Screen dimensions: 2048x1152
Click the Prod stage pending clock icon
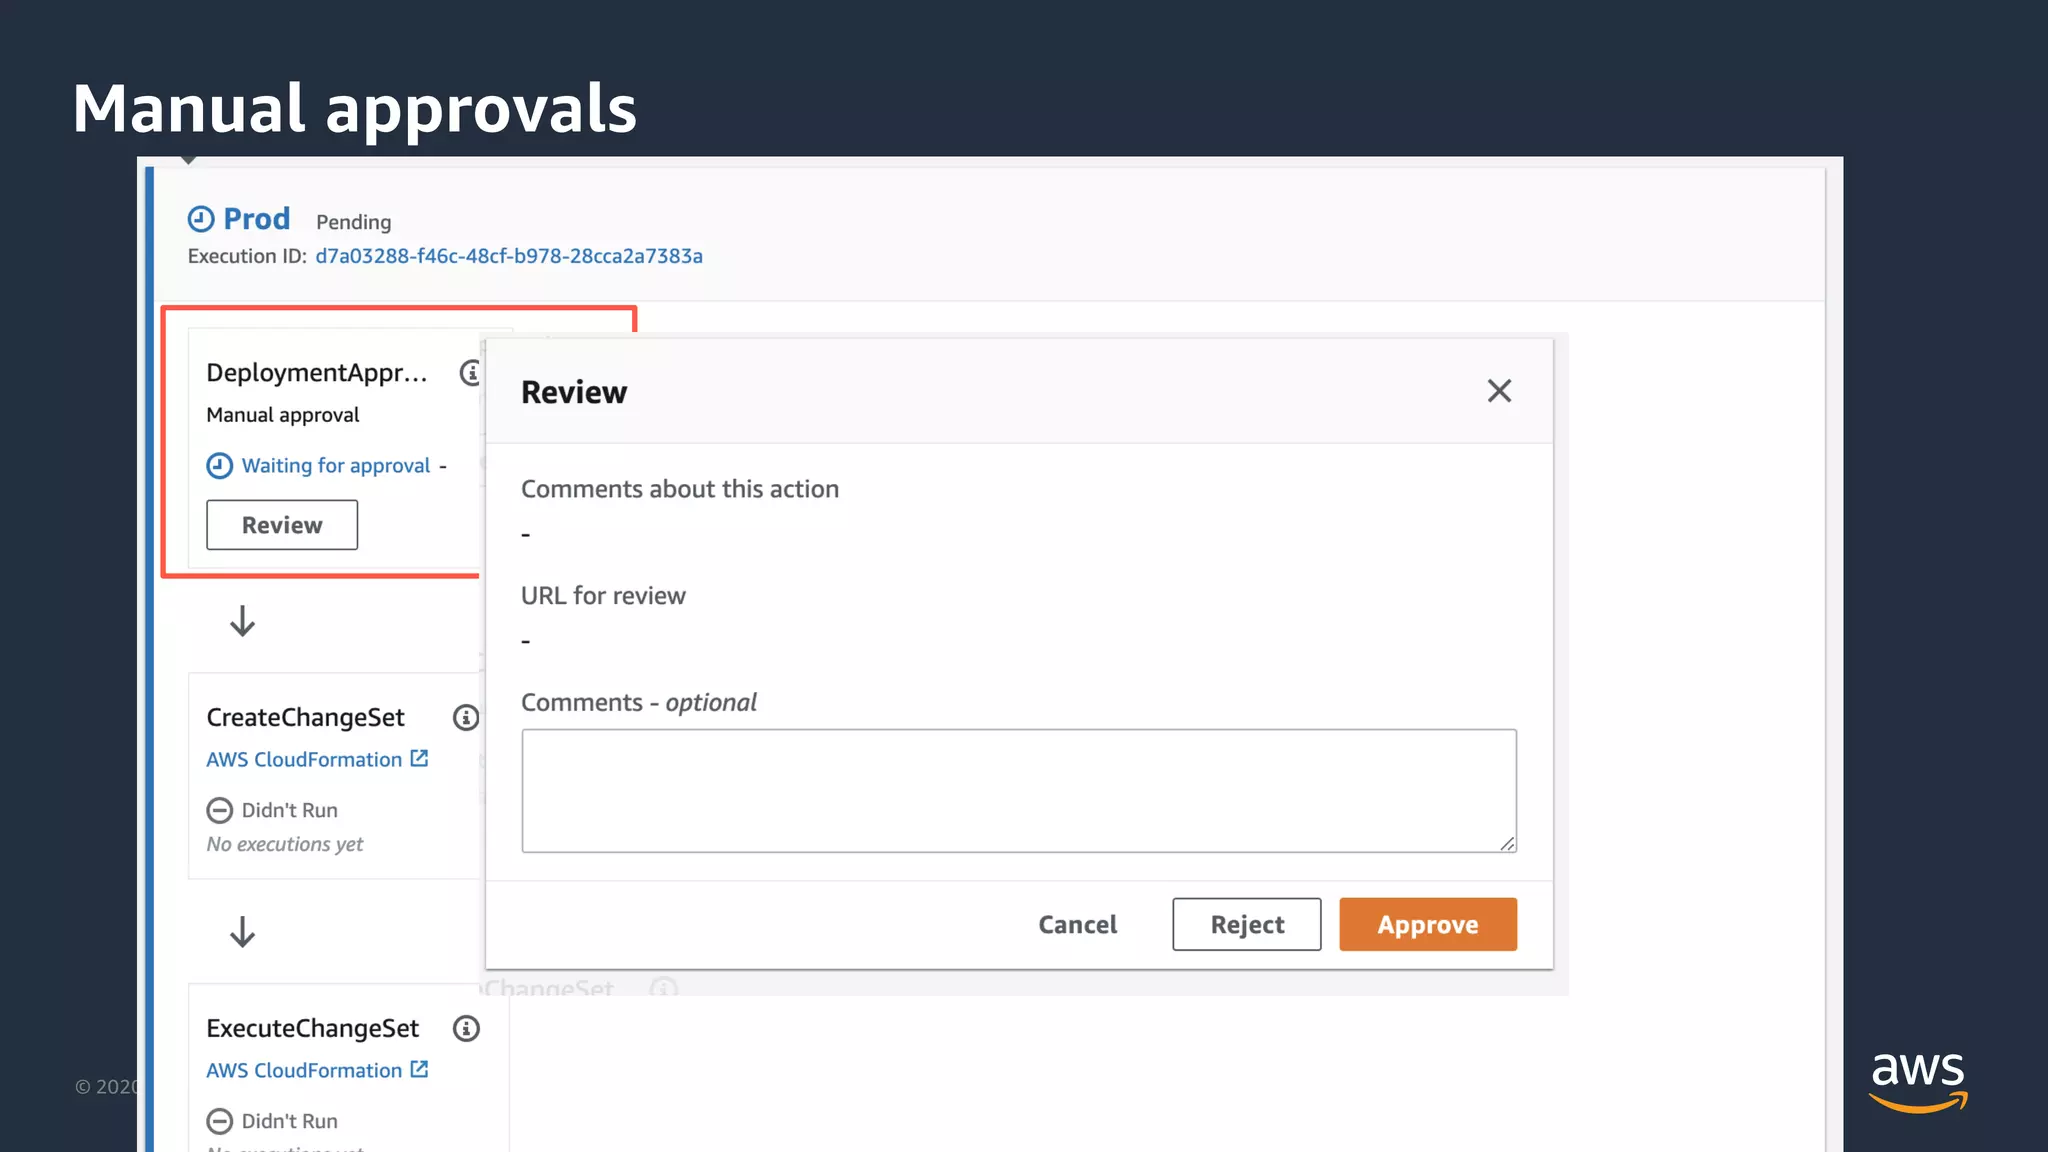[x=201, y=219]
